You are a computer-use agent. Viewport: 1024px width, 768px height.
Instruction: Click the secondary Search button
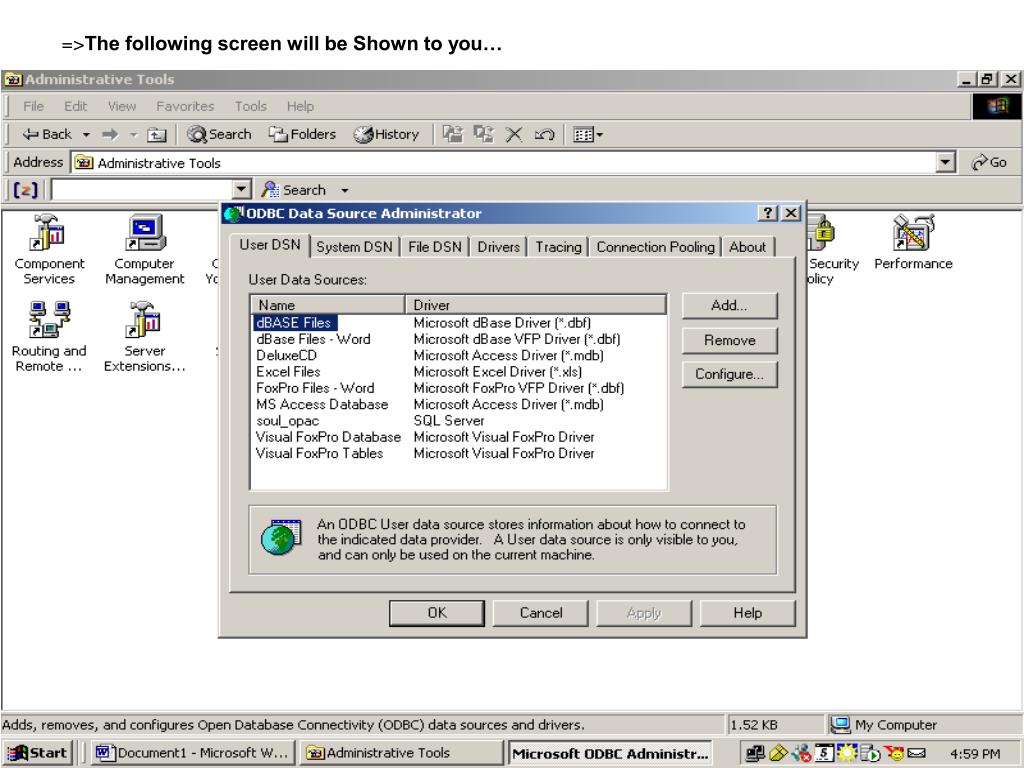[294, 190]
